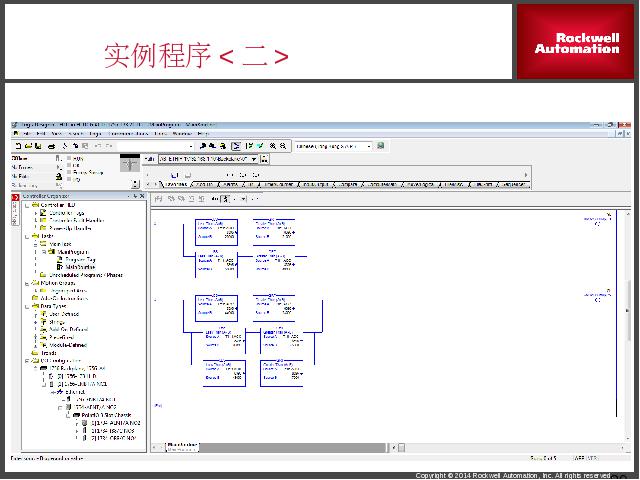640x480 pixels.
Task: Open the Help menu
Action: pos(203,133)
